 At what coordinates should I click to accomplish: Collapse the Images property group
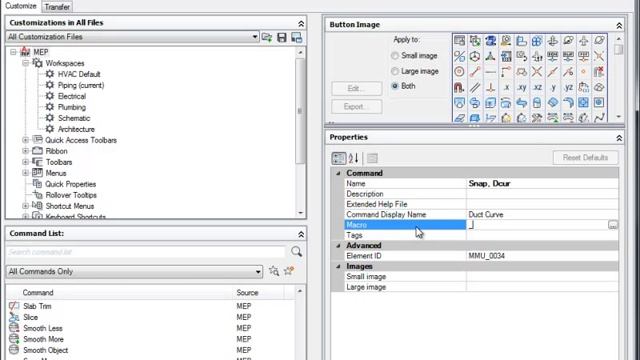click(x=338, y=266)
